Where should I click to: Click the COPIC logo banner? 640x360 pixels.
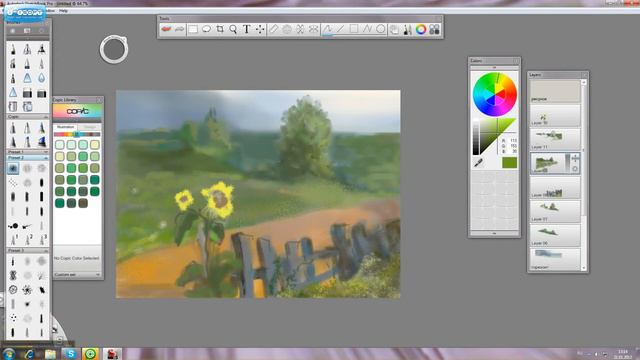[x=77, y=111]
